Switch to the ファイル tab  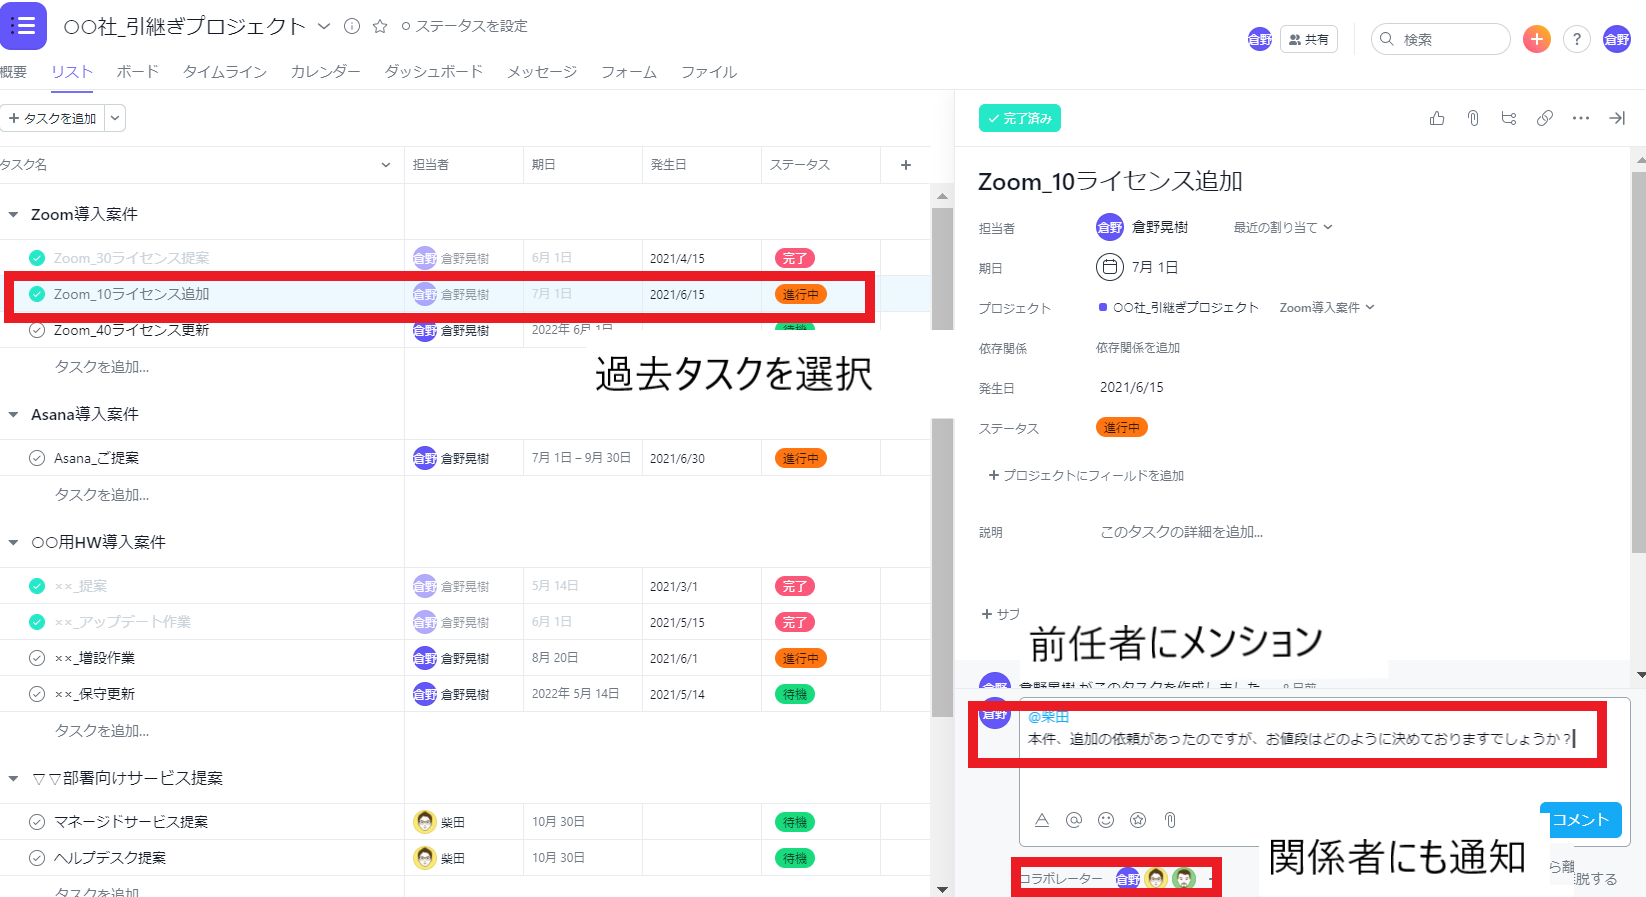(x=709, y=72)
